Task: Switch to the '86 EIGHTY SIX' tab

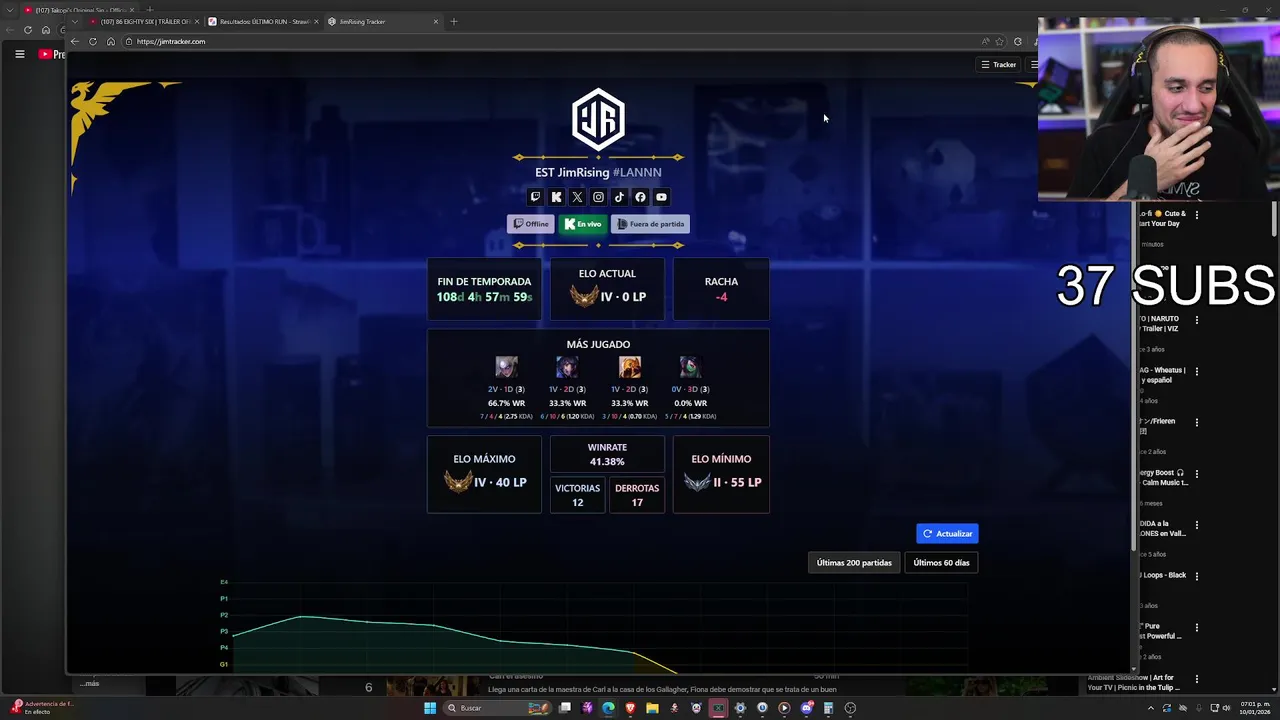Action: pos(144,21)
